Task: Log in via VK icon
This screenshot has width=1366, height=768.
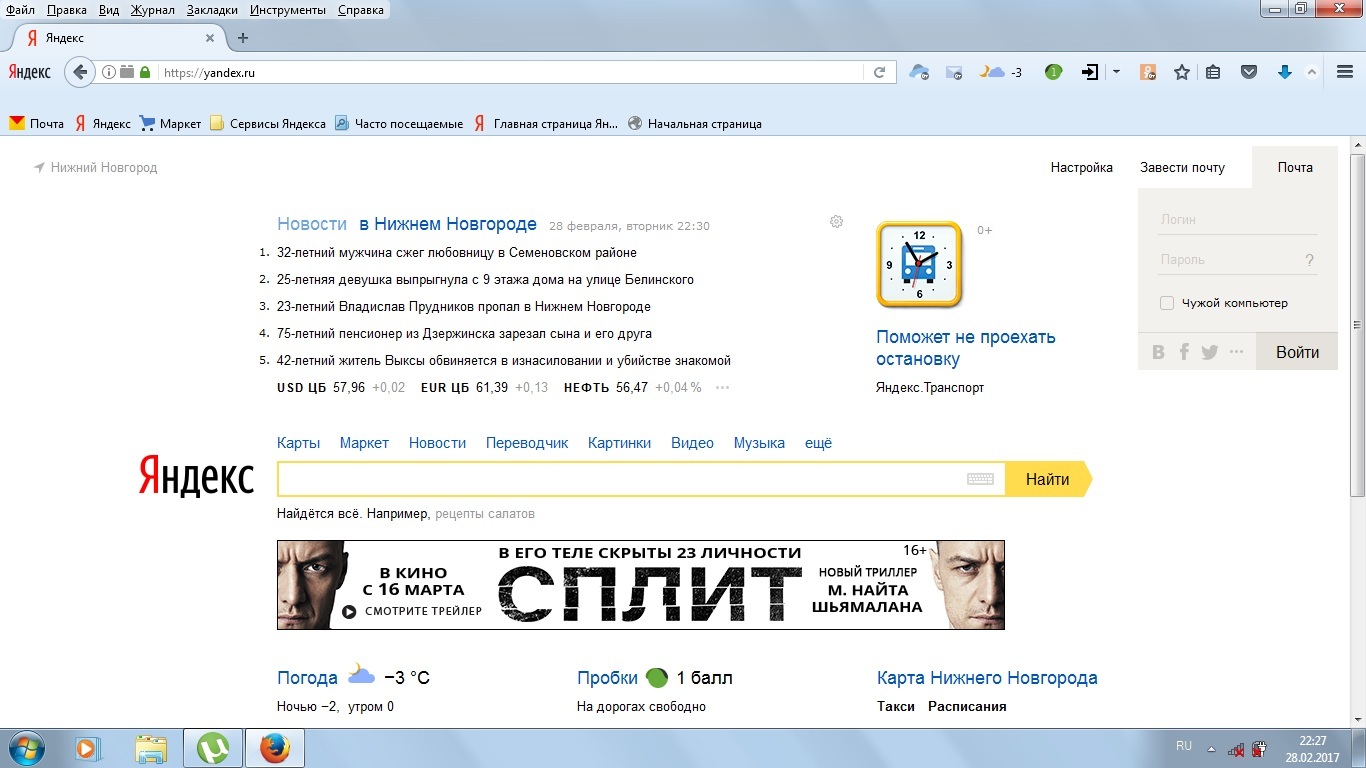Action: (x=1159, y=352)
